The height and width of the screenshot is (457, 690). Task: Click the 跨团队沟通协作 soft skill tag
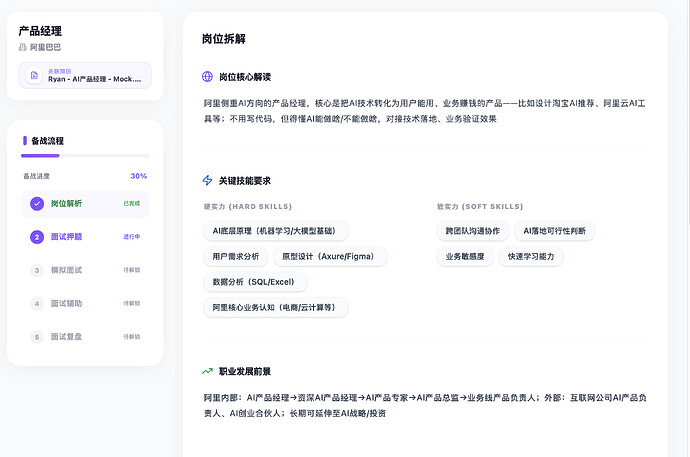(473, 231)
